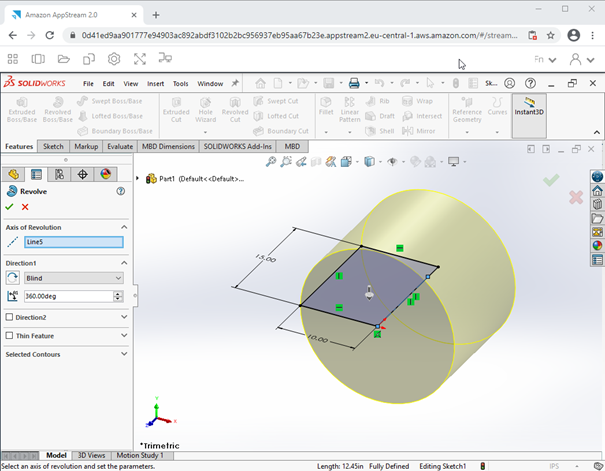Open the Edit menu
The width and height of the screenshot is (605, 471).
click(x=108, y=84)
